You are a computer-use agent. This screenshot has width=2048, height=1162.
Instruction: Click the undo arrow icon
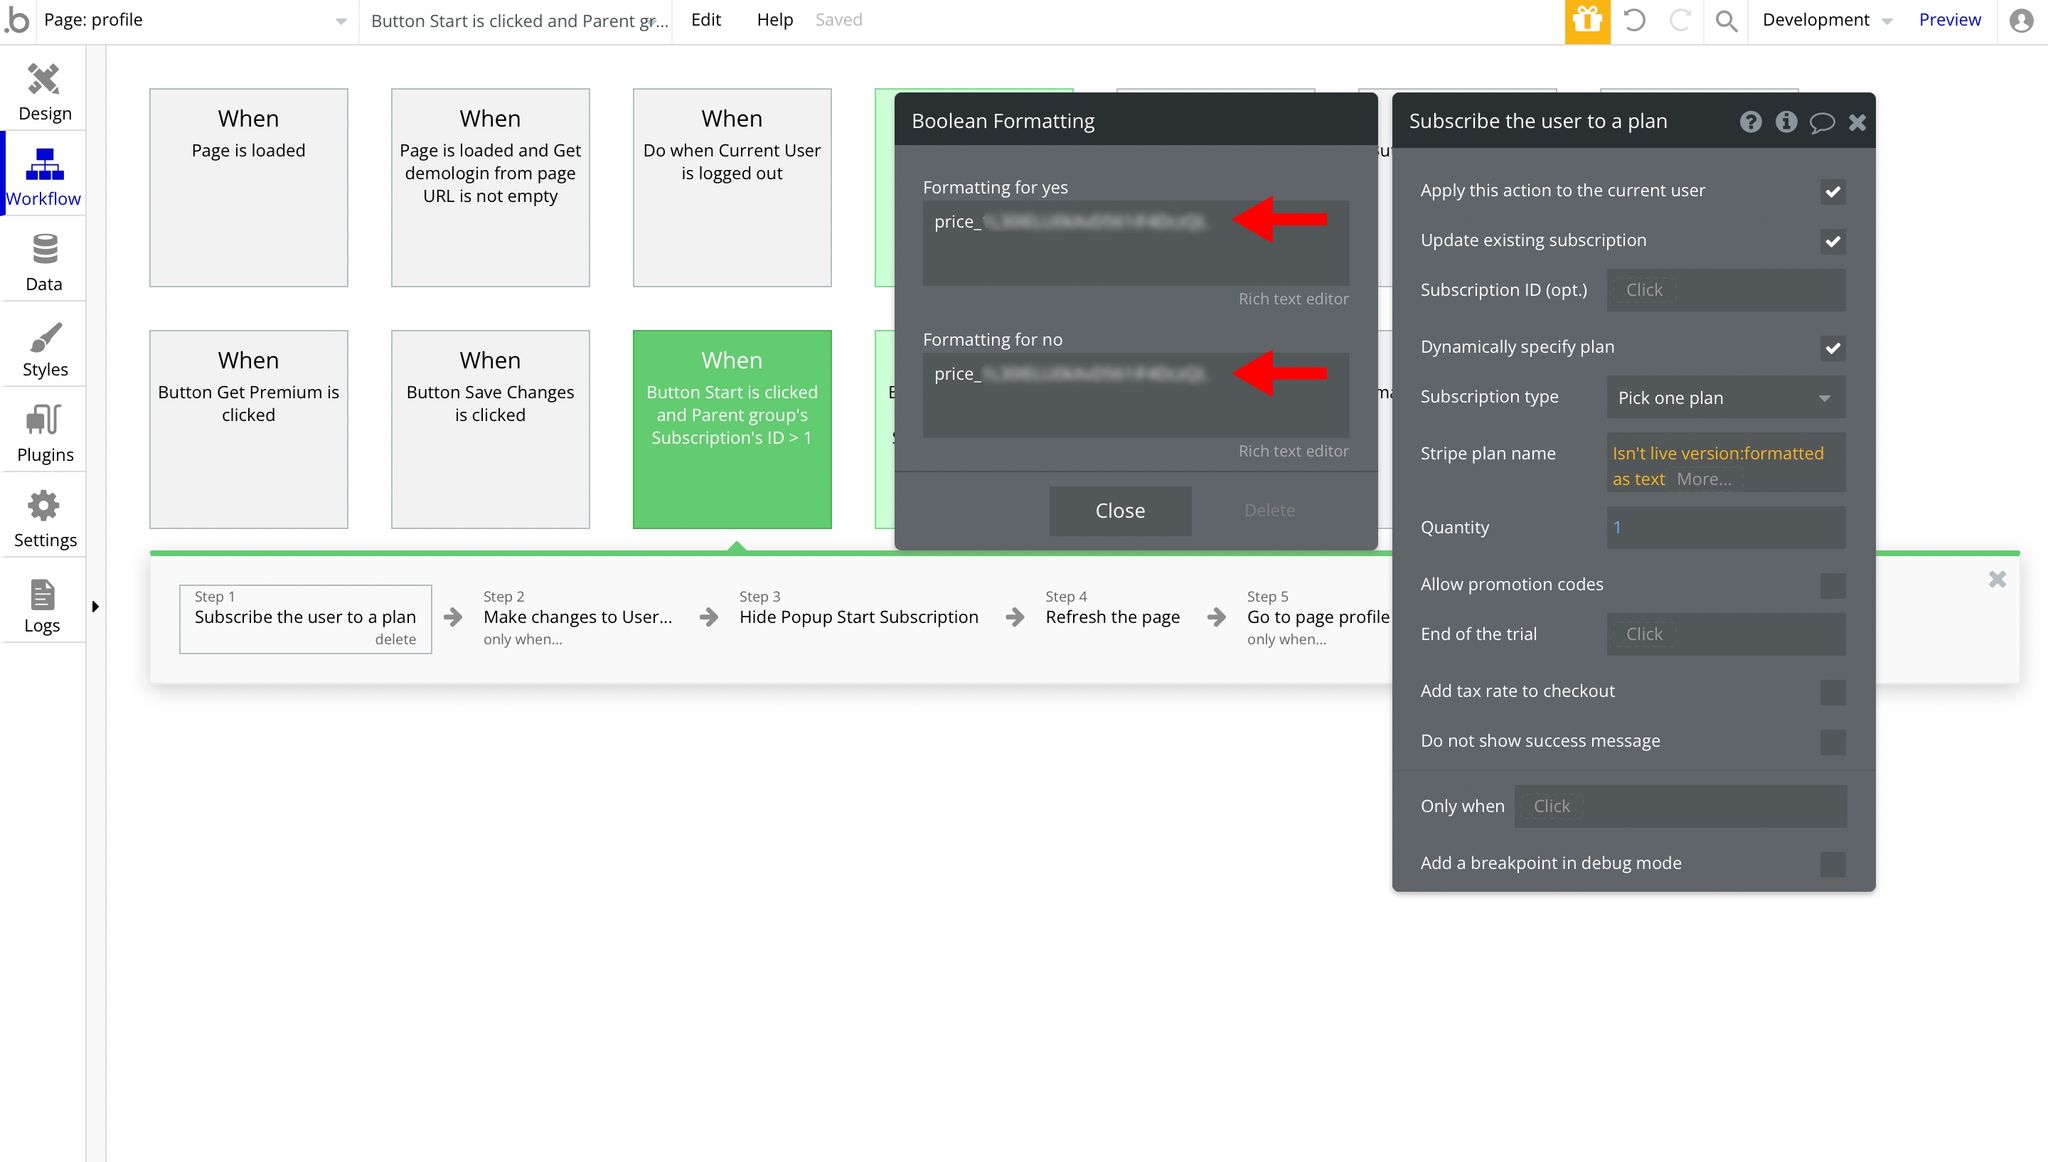point(1634,20)
